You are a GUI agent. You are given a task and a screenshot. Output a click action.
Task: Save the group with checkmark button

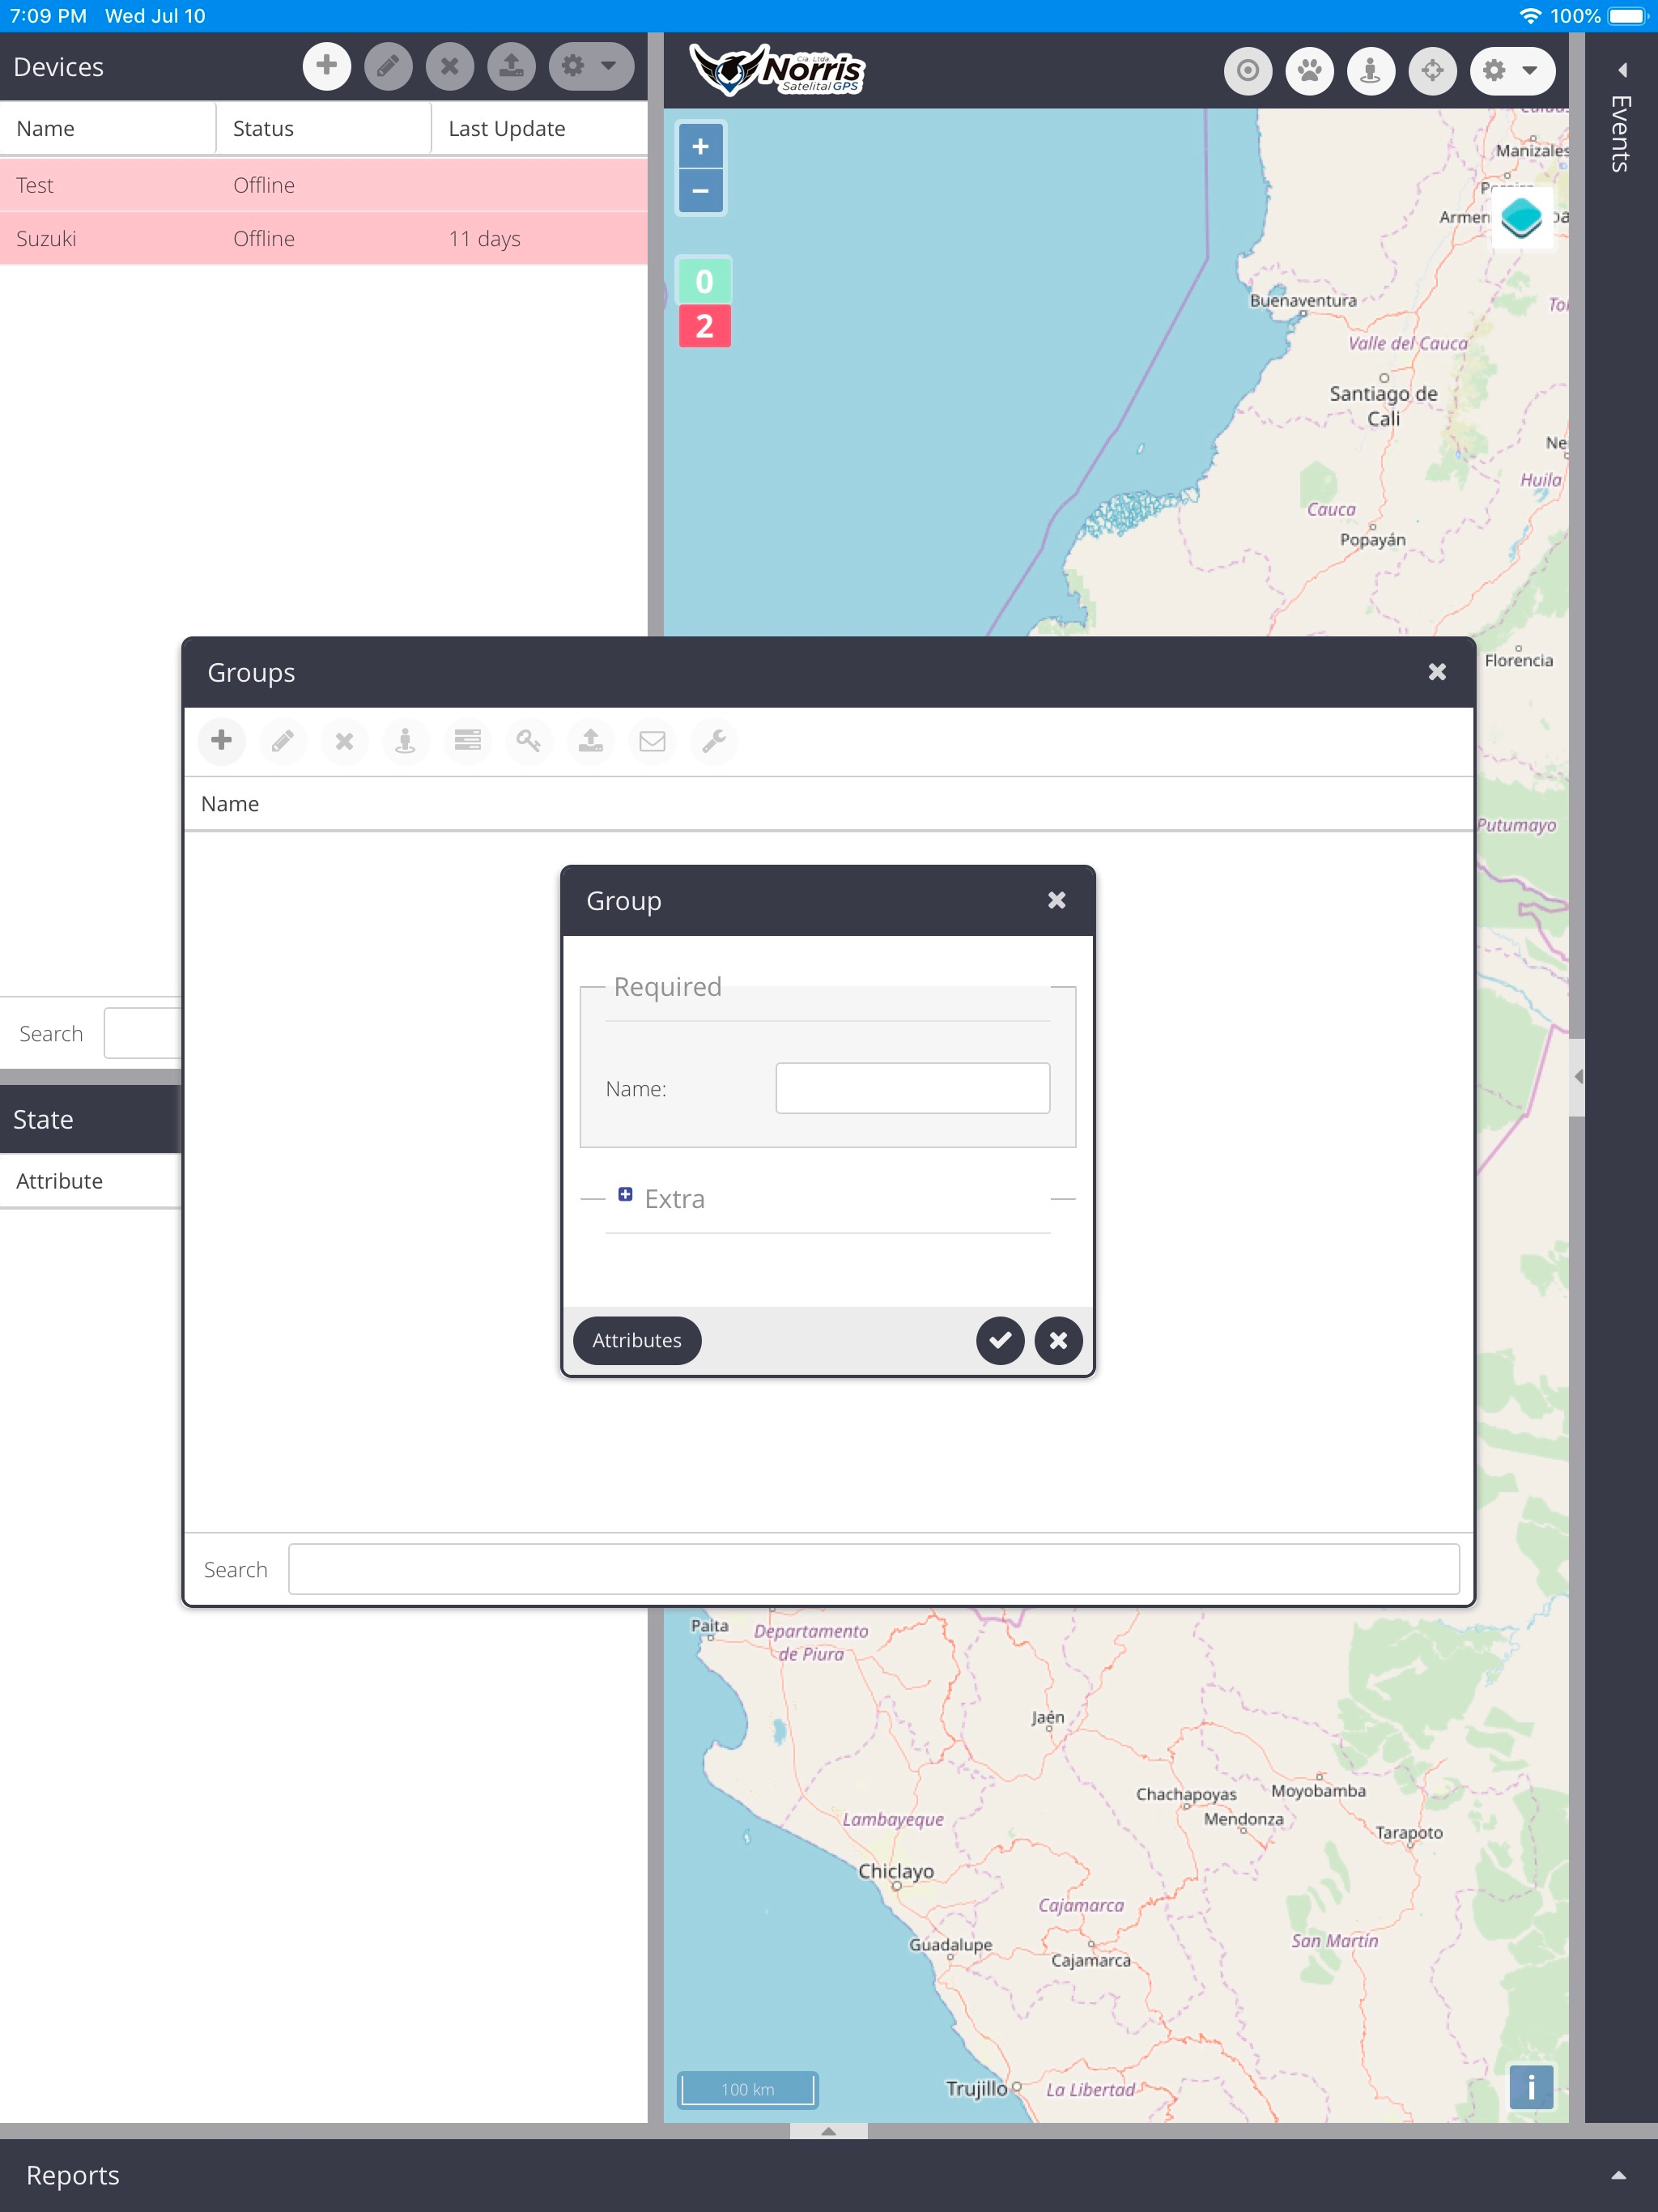[1000, 1340]
